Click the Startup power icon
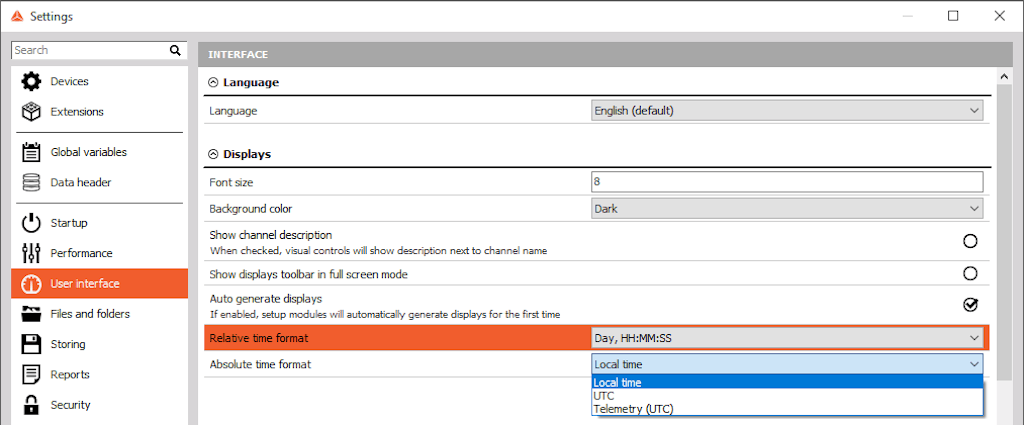1024x425 pixels. click(x=31, y=223)
